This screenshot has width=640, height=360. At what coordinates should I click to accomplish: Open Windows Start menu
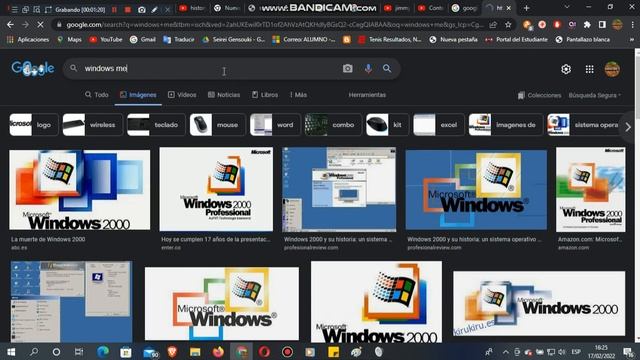click(x=11, y=352)
